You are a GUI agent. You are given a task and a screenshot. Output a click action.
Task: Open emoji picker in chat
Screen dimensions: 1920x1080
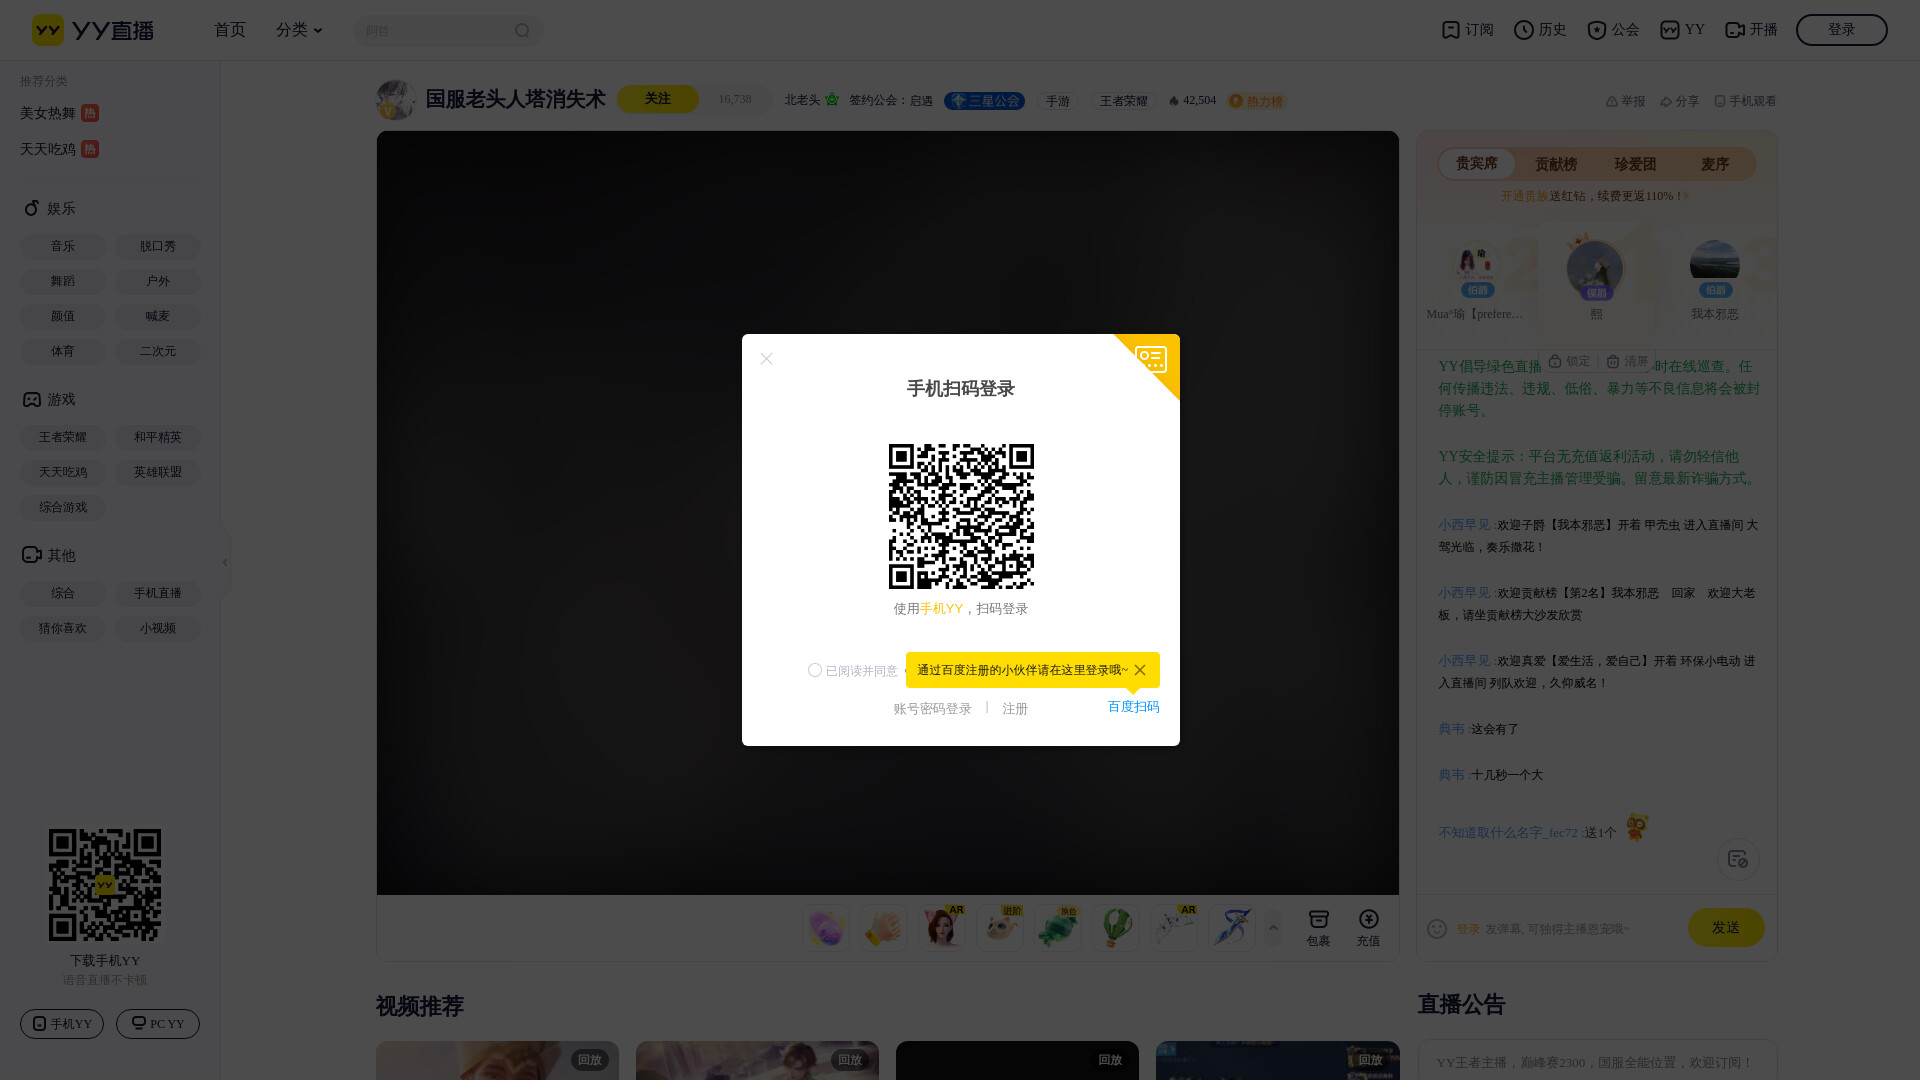(1437, 929)
